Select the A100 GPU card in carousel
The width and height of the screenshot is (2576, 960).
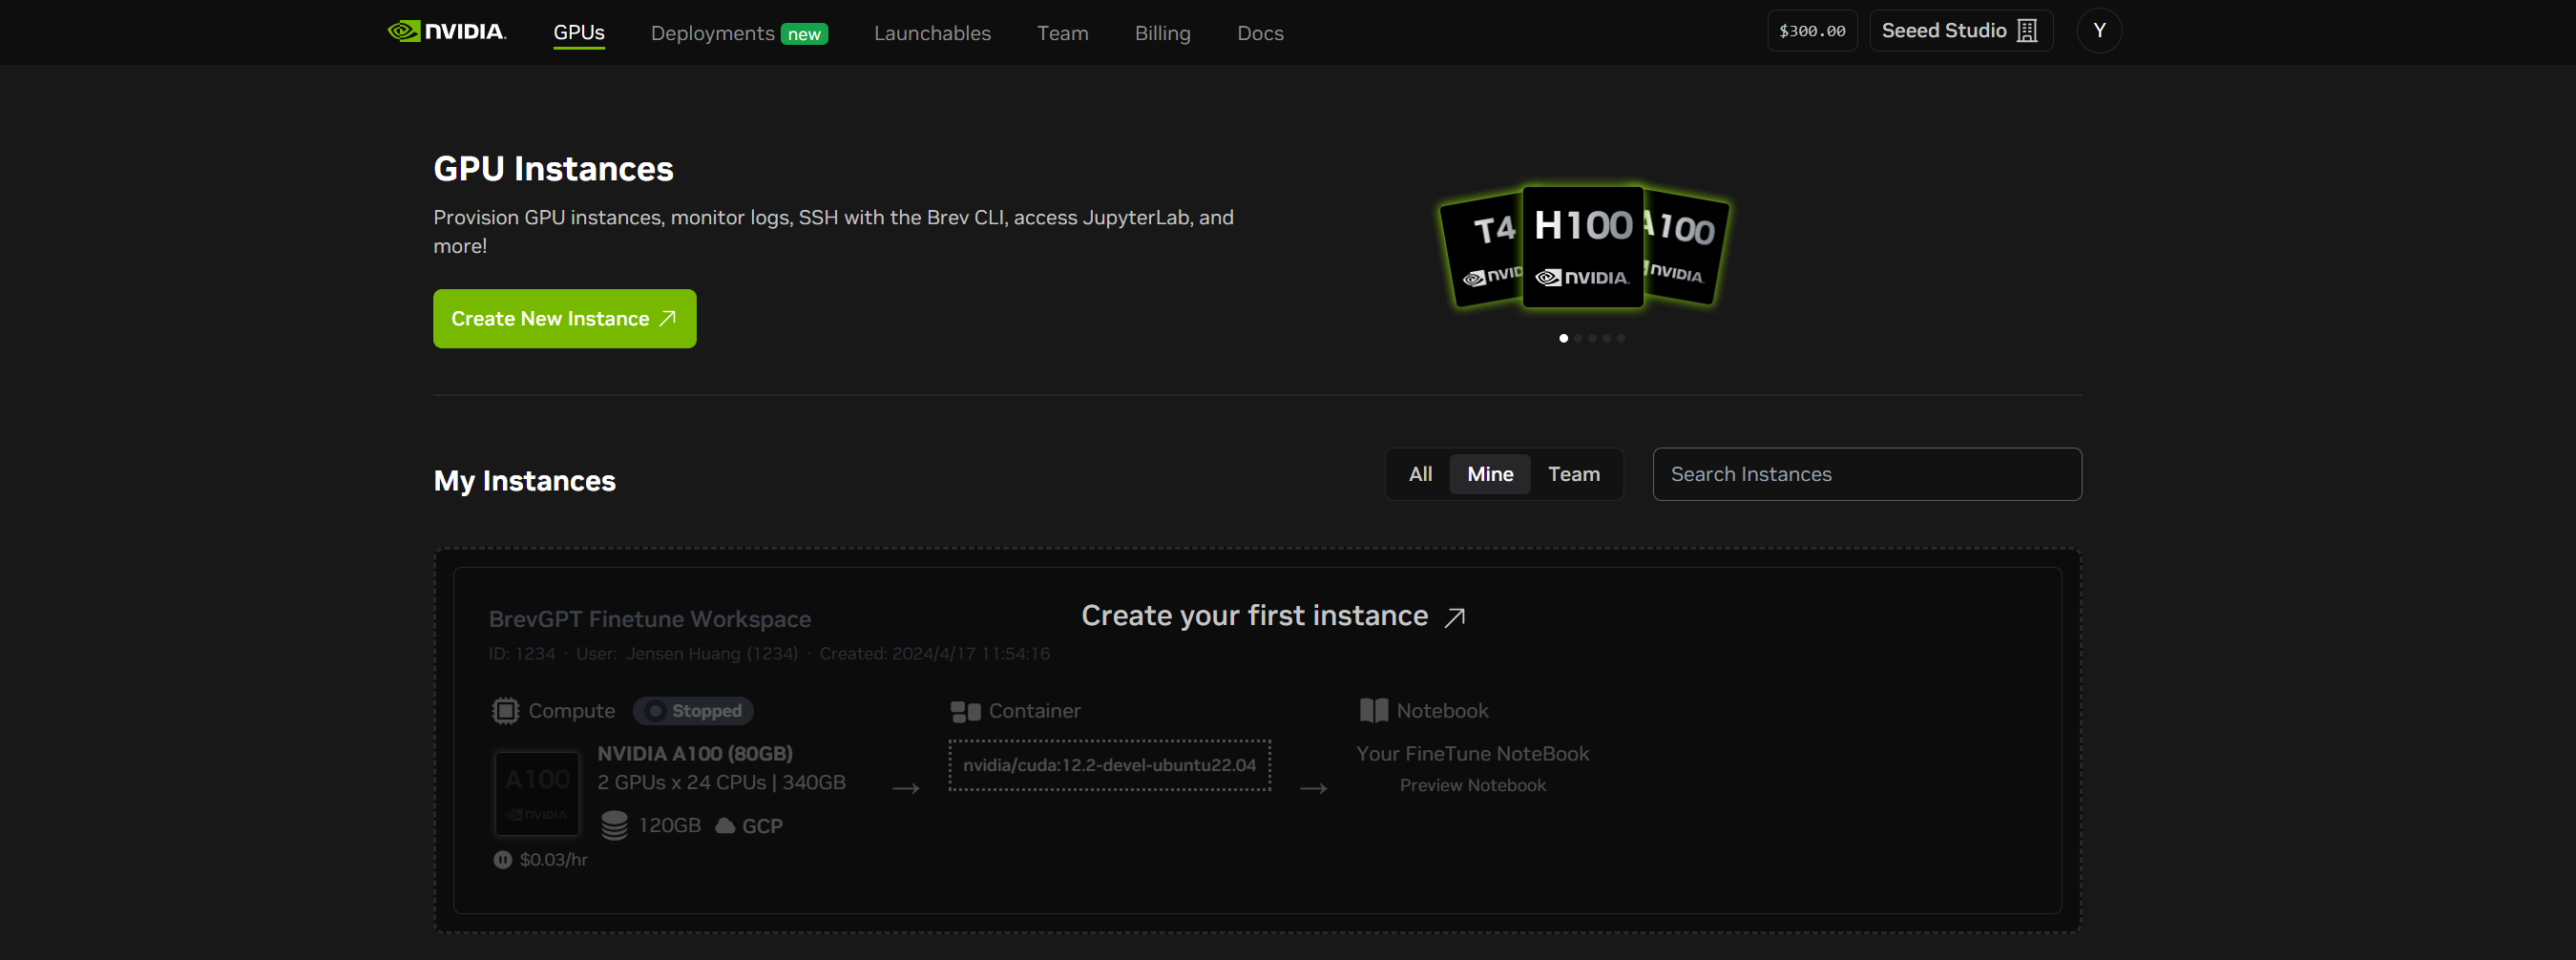1686,248
